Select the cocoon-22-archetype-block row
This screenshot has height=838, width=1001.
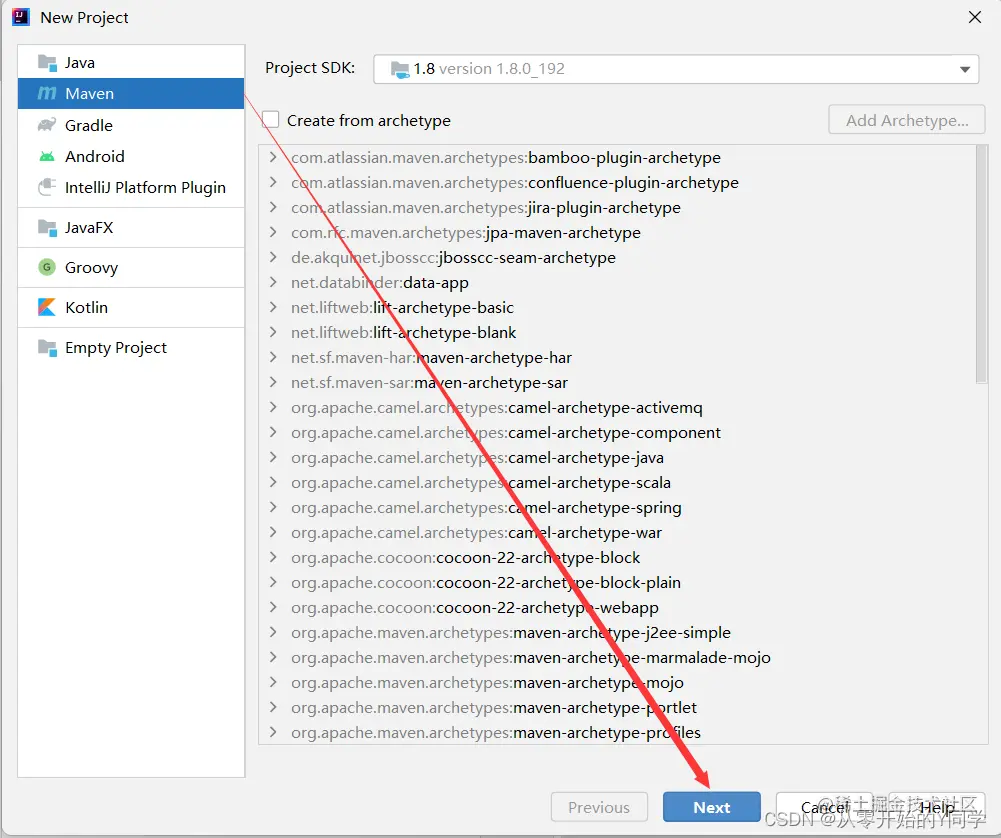pos(617,557)
